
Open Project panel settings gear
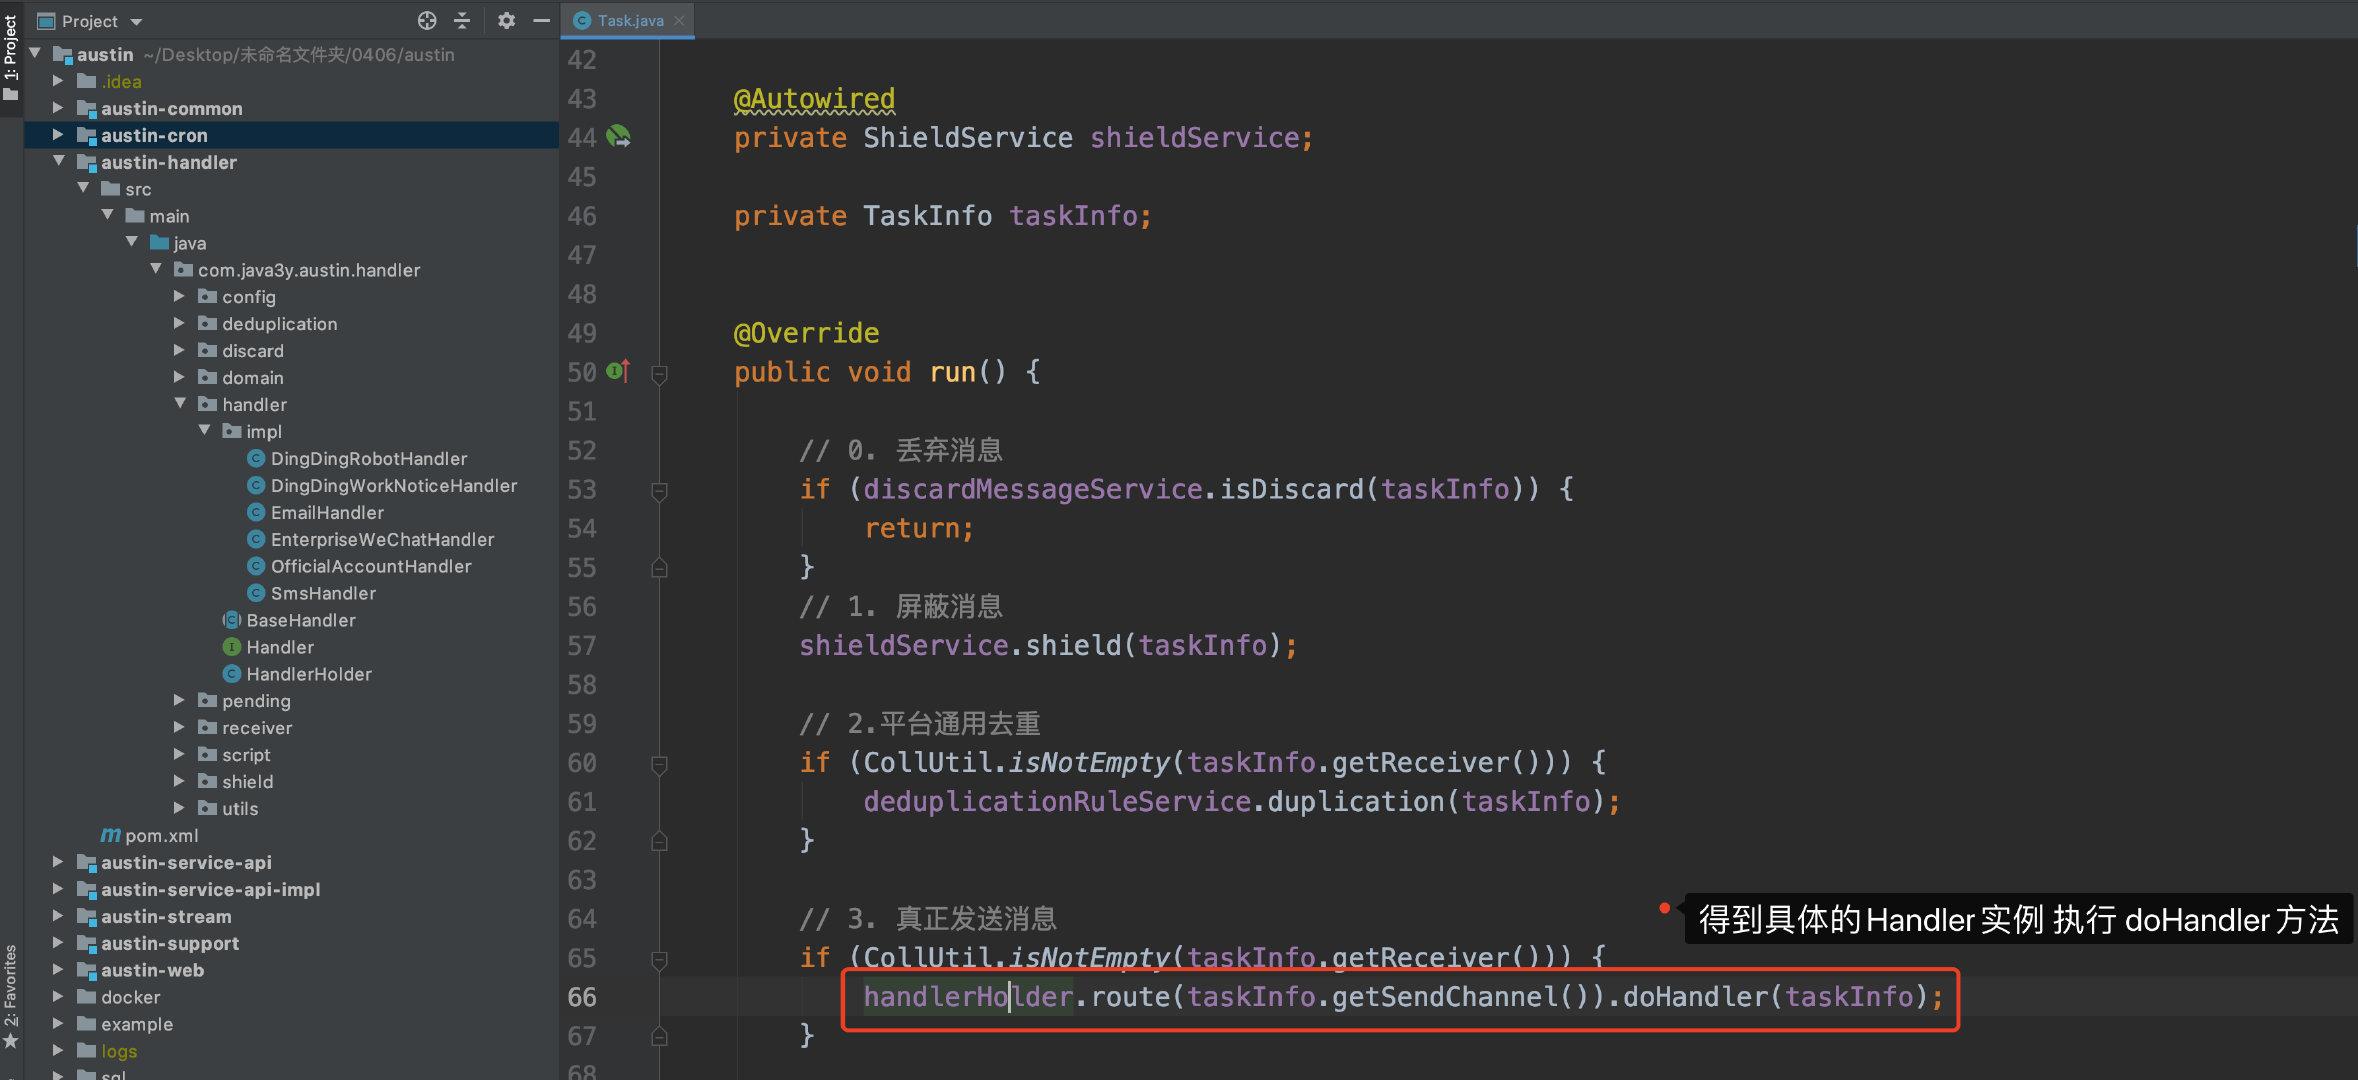(506, 20)
